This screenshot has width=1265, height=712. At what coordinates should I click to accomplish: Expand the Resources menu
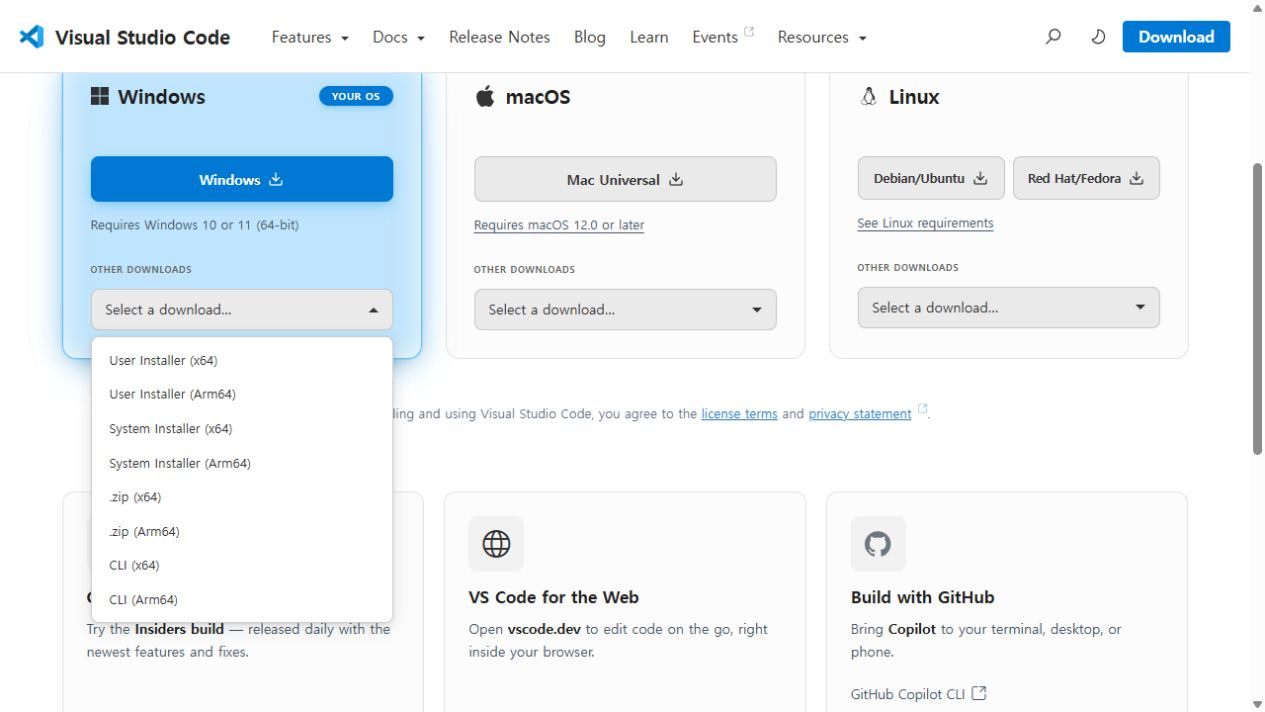point(822,37)
